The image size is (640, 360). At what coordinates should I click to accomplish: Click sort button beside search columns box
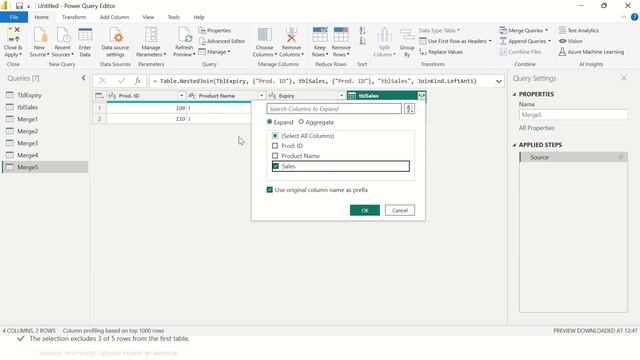pos(409,109)
